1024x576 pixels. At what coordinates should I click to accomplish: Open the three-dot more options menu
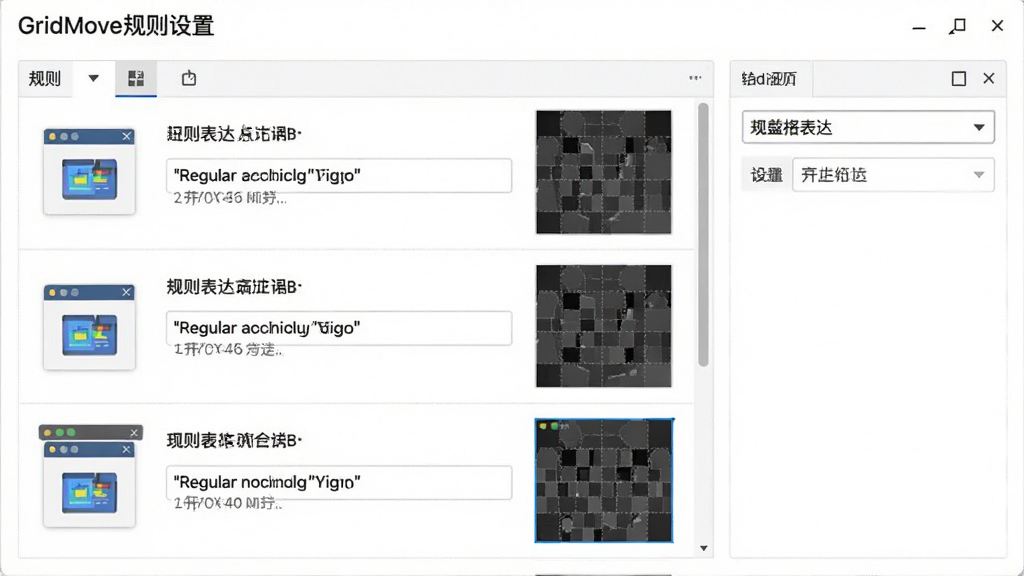[x=695, y=78]
